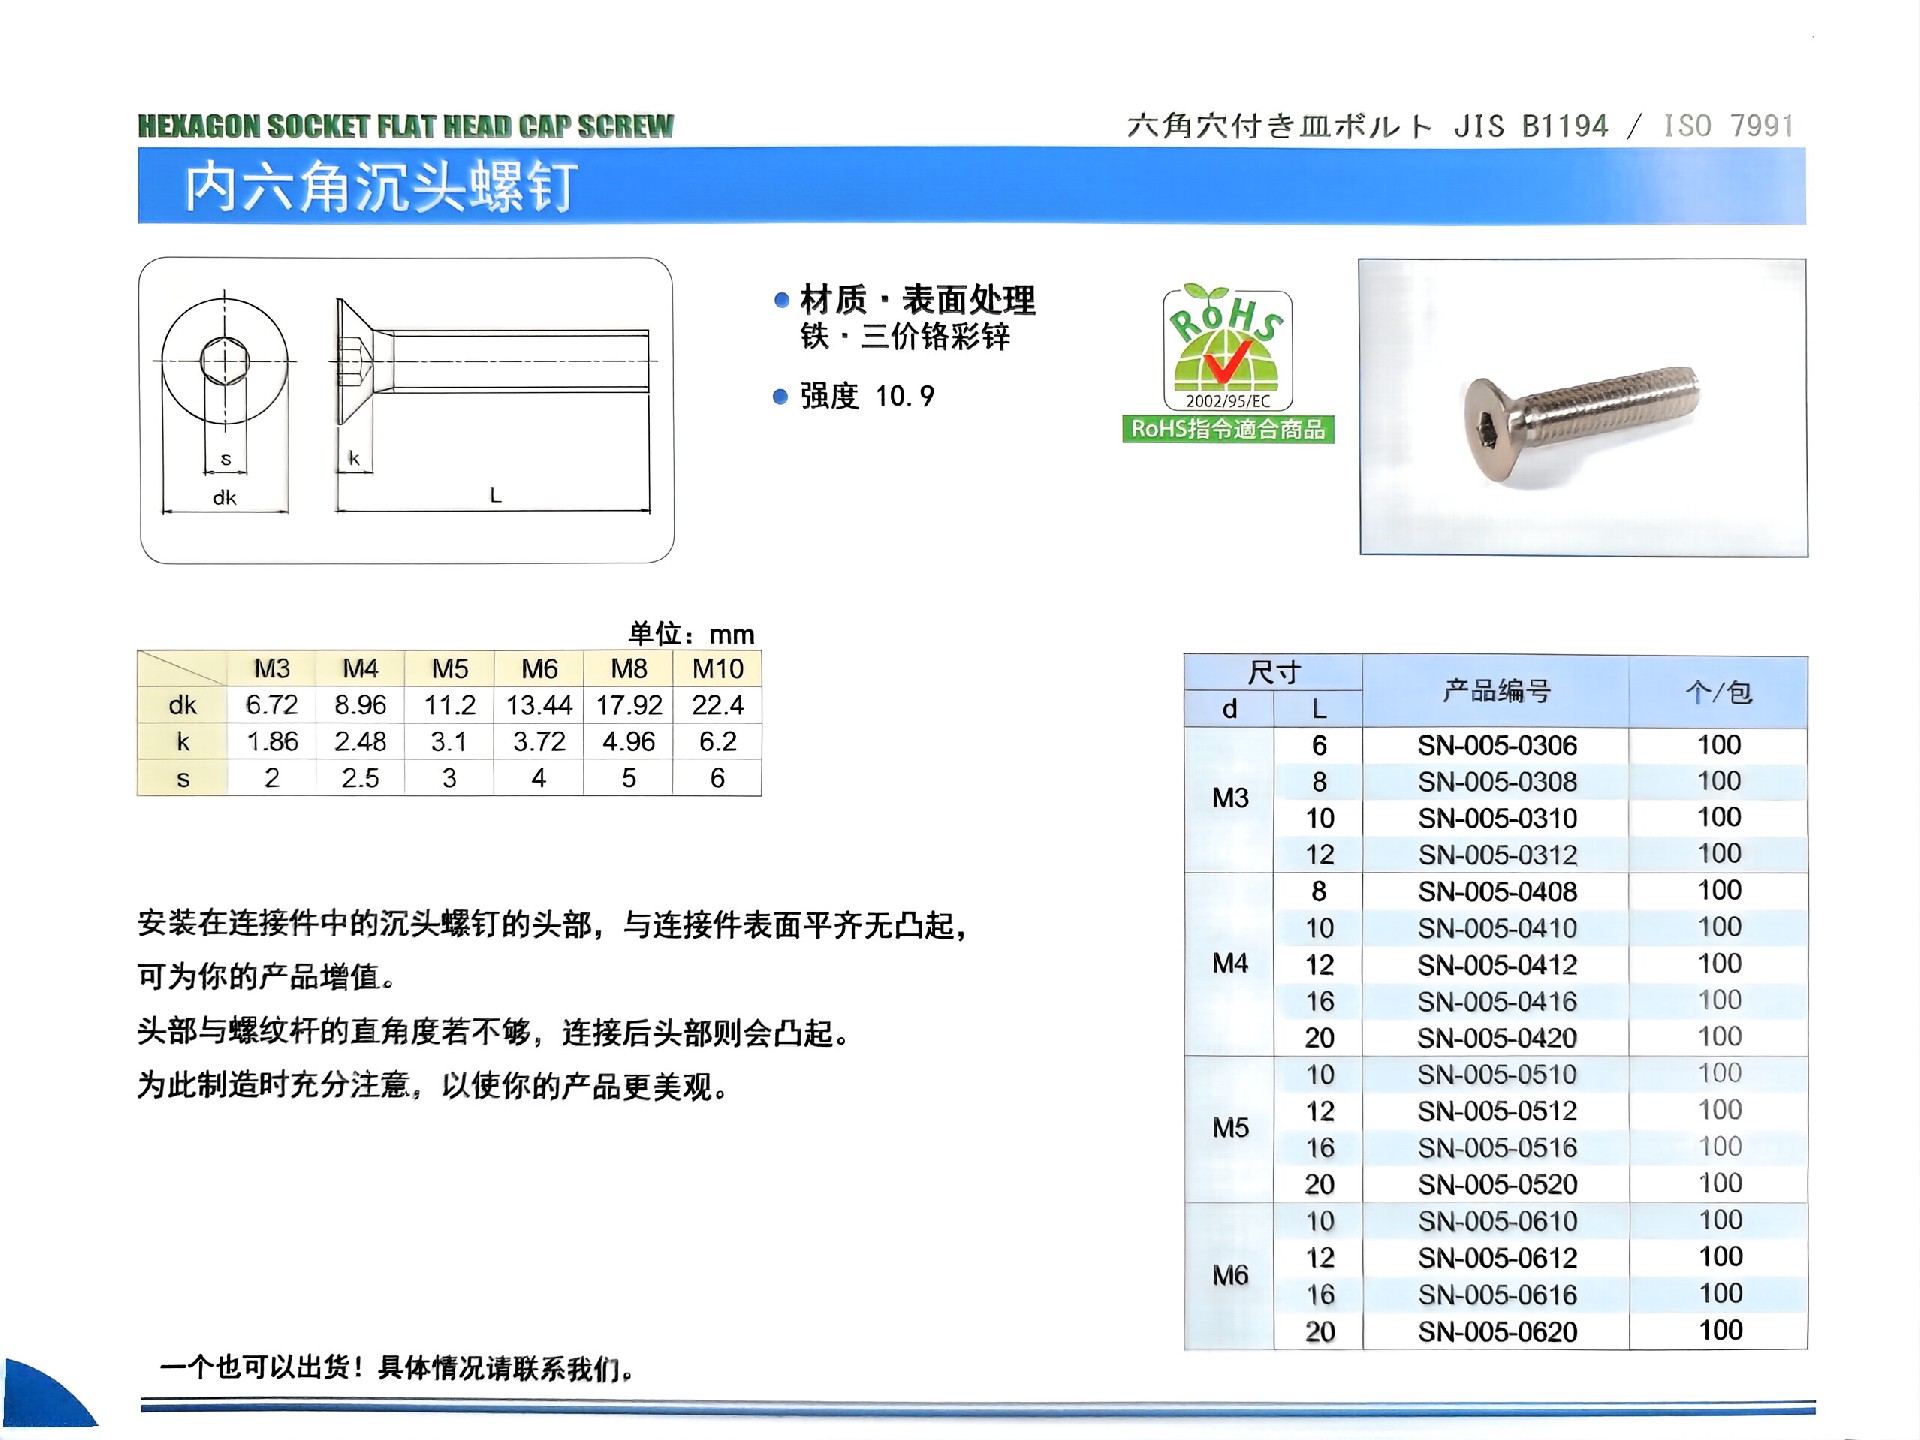Viewport: 1920px width, 1440px height.
Task: Click the RoHS指令適合商品 green label
Action: click(1228, 429)
